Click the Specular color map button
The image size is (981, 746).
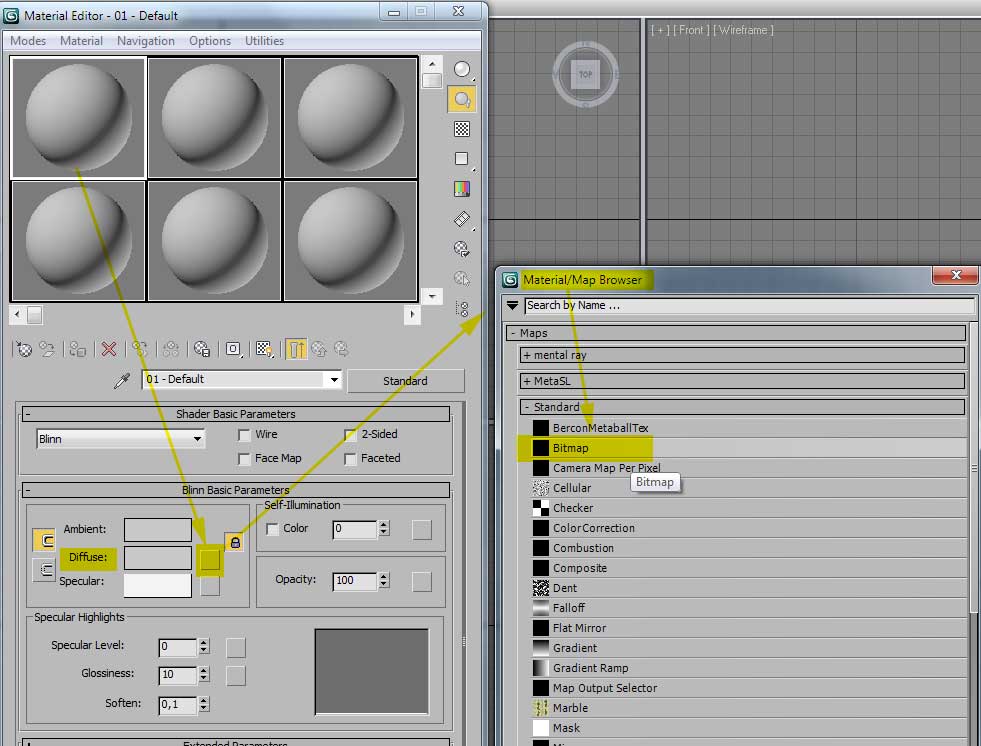click(210, 586)
